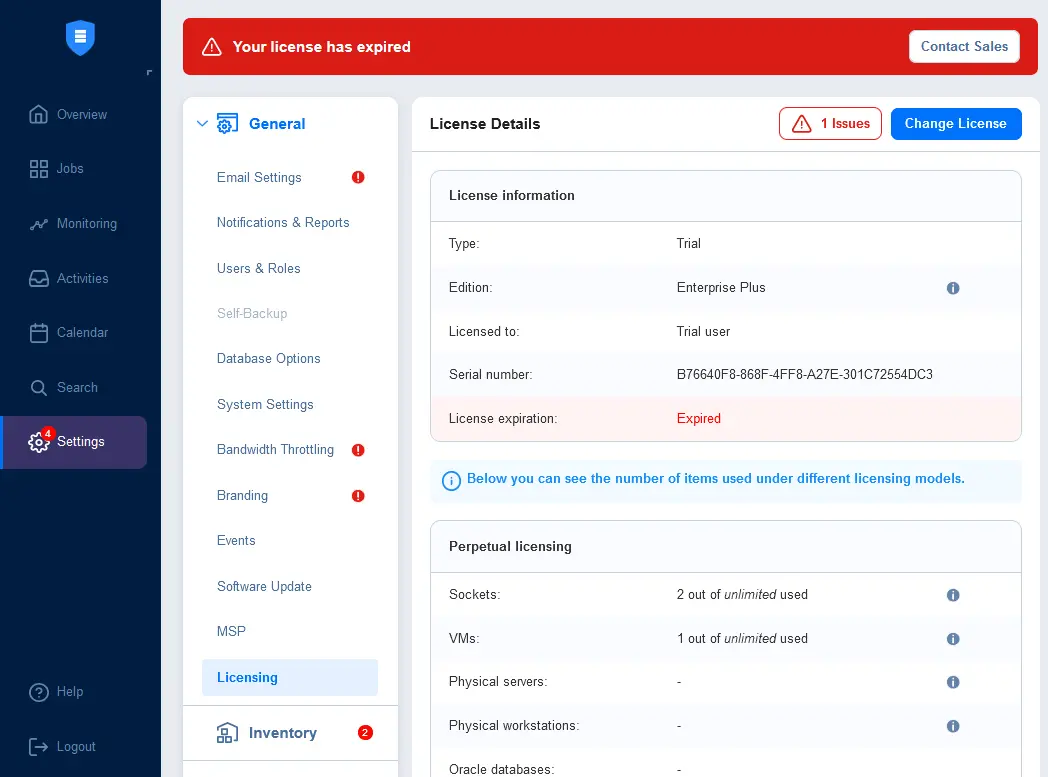1048x777 pixels.
Task: Open the Overview home icon
Action: 38,114
